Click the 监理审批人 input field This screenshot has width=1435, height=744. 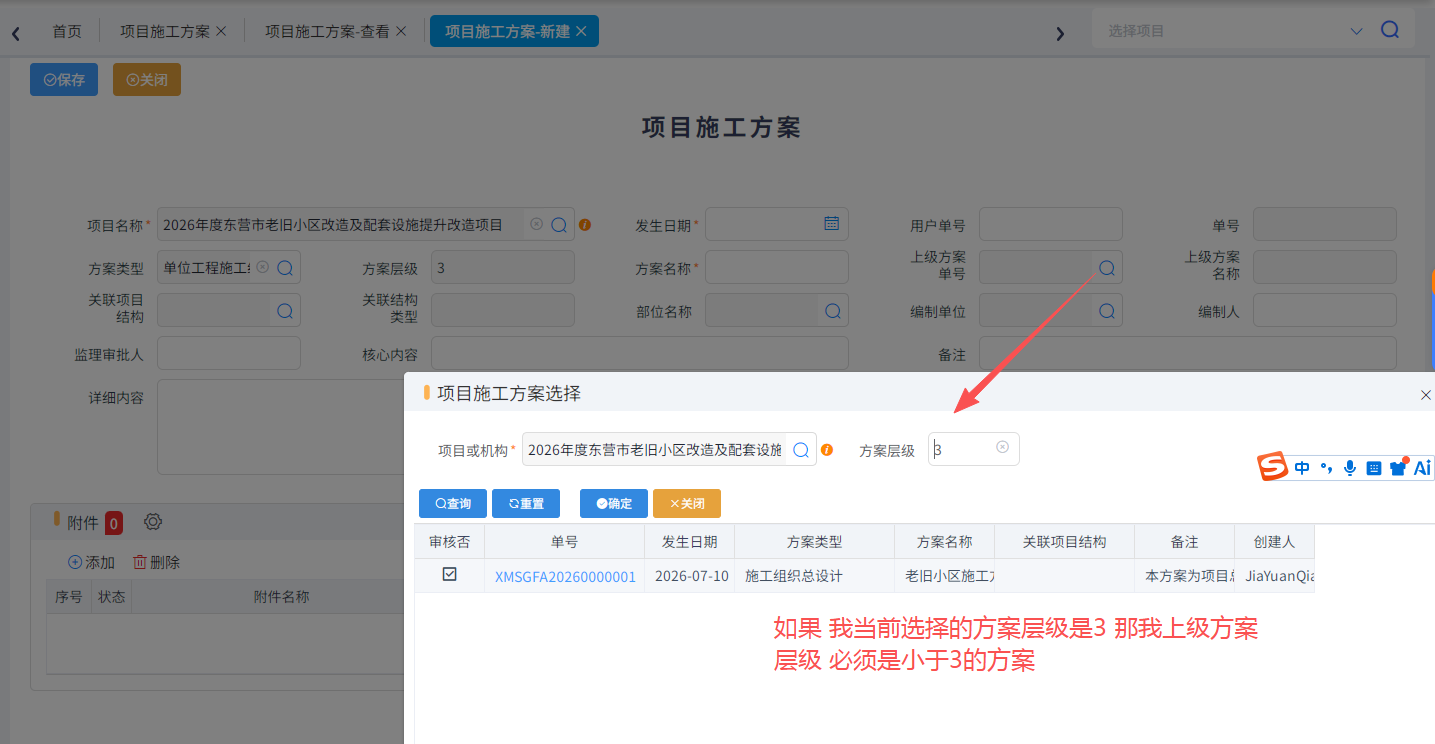[x=229, y=353]
